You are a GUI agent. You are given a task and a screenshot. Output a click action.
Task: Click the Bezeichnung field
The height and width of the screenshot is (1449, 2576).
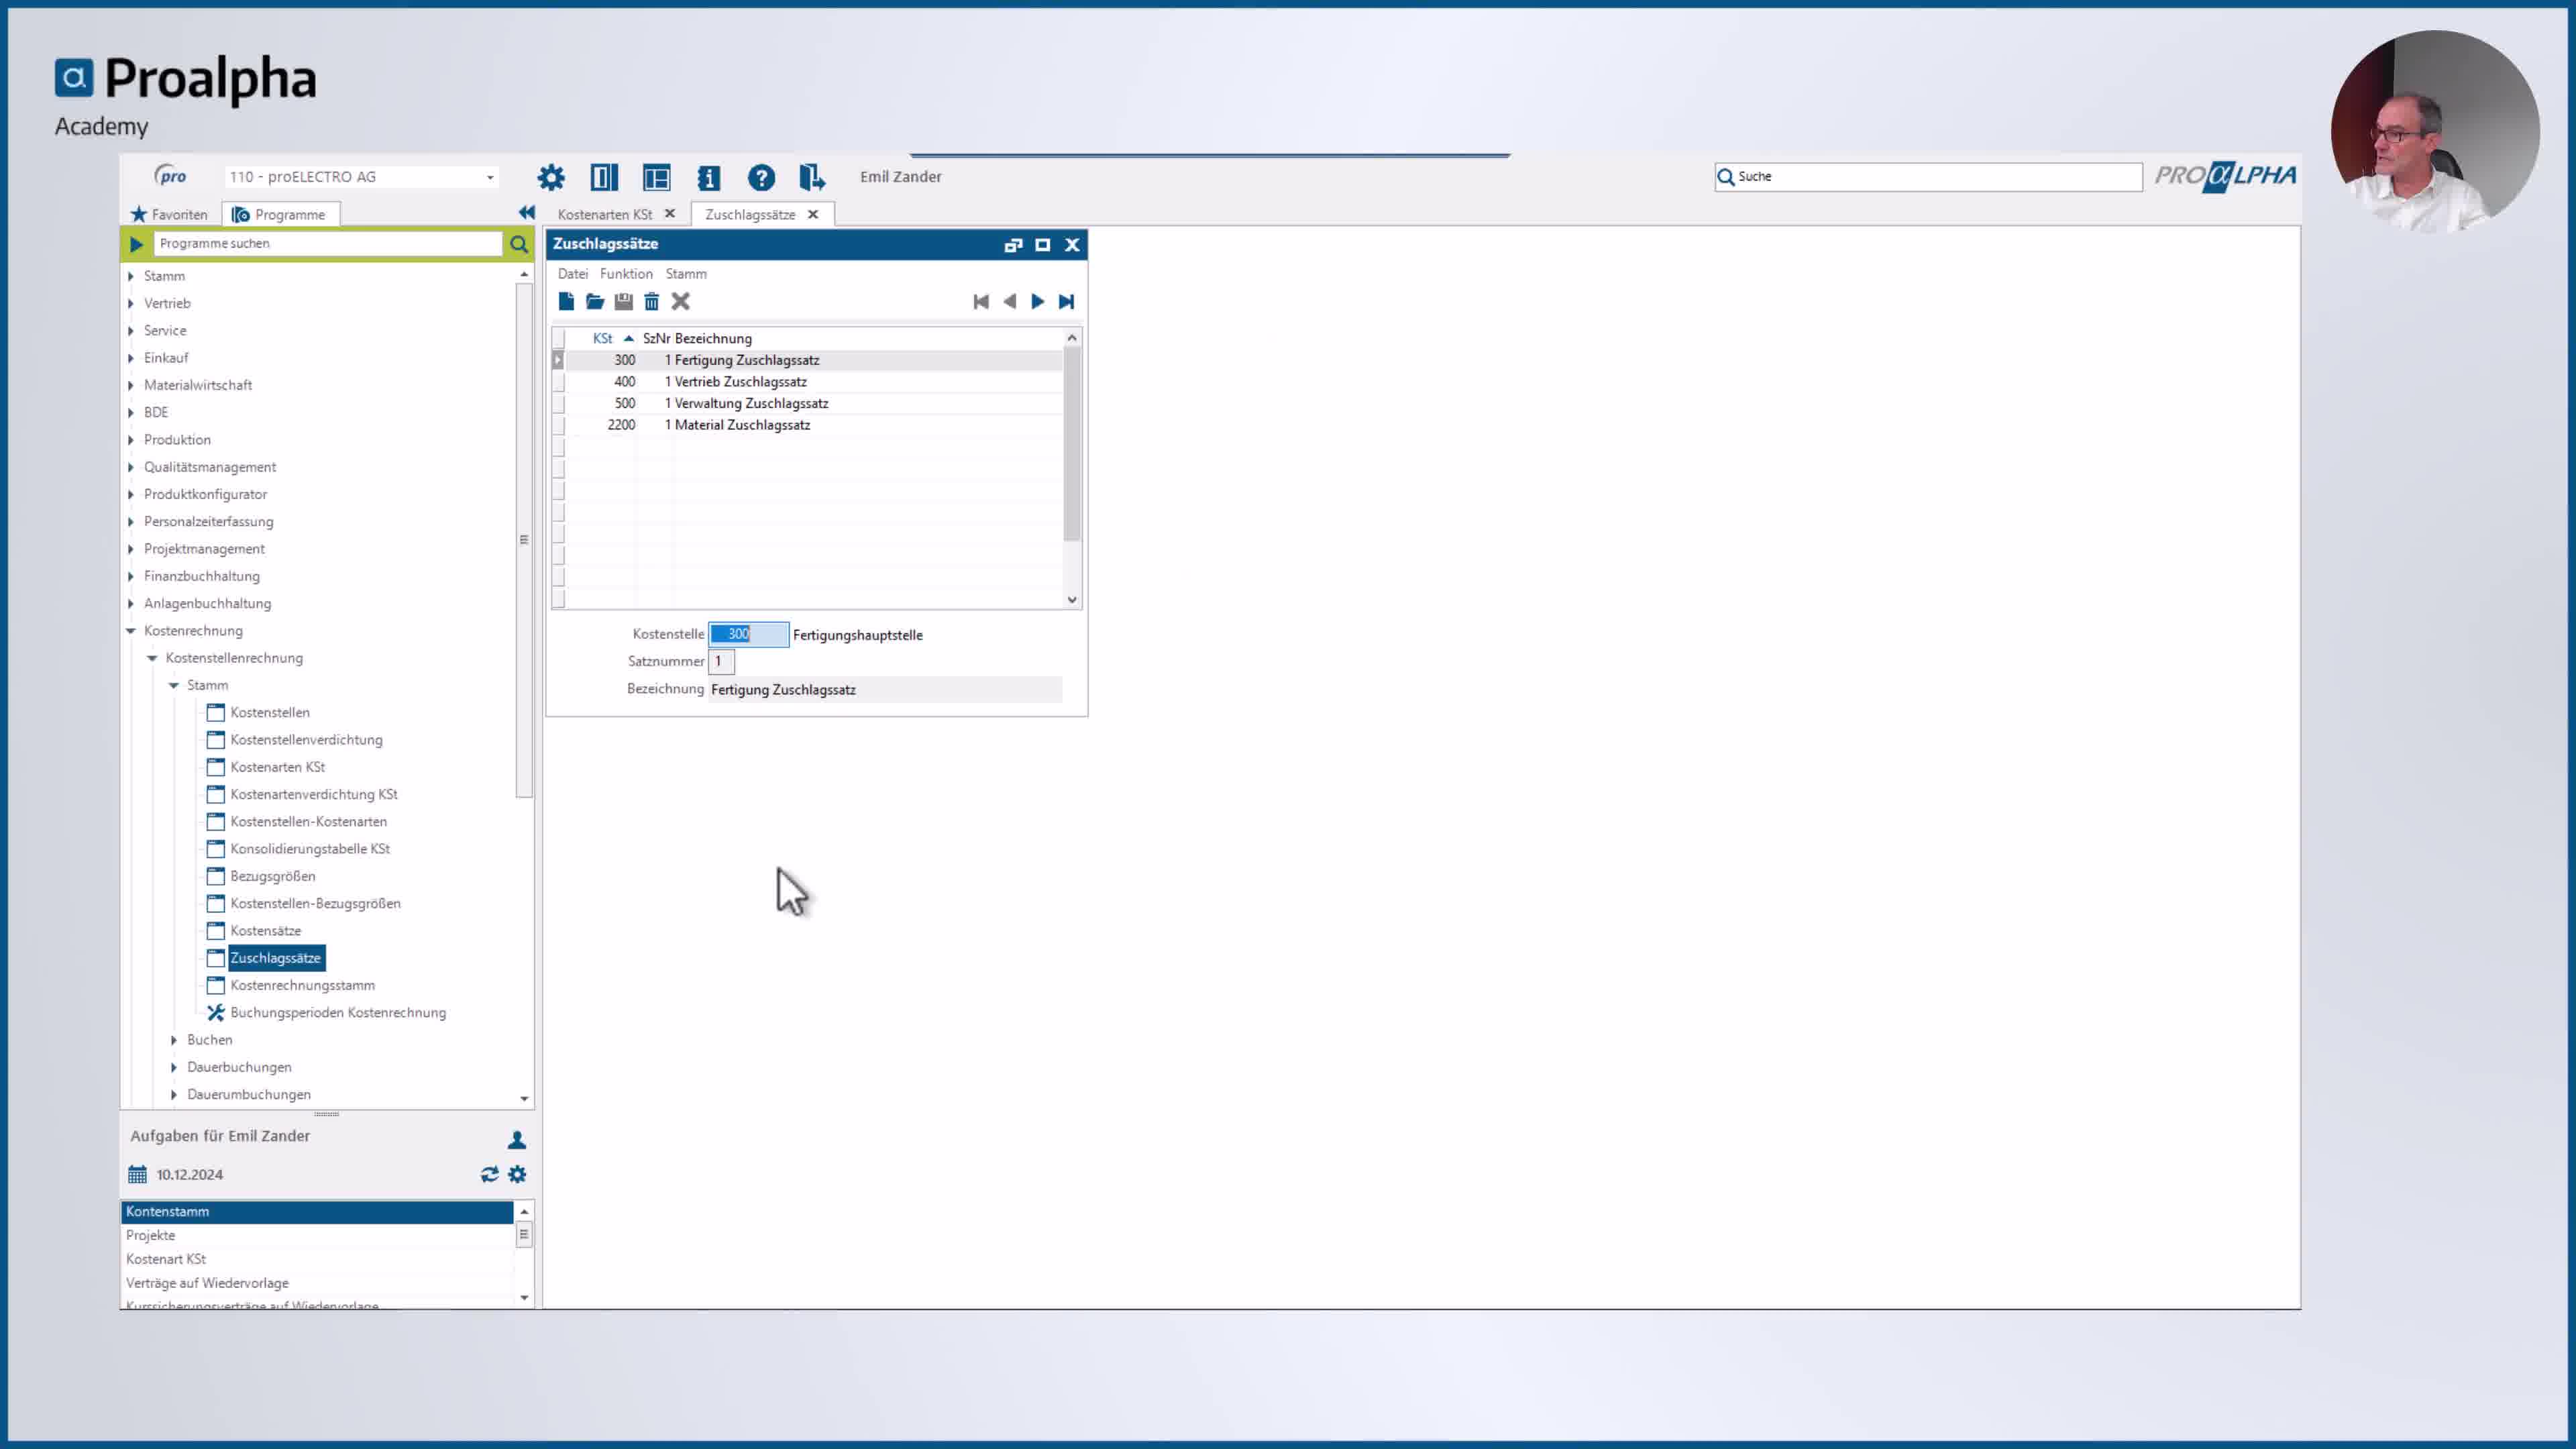885,689
